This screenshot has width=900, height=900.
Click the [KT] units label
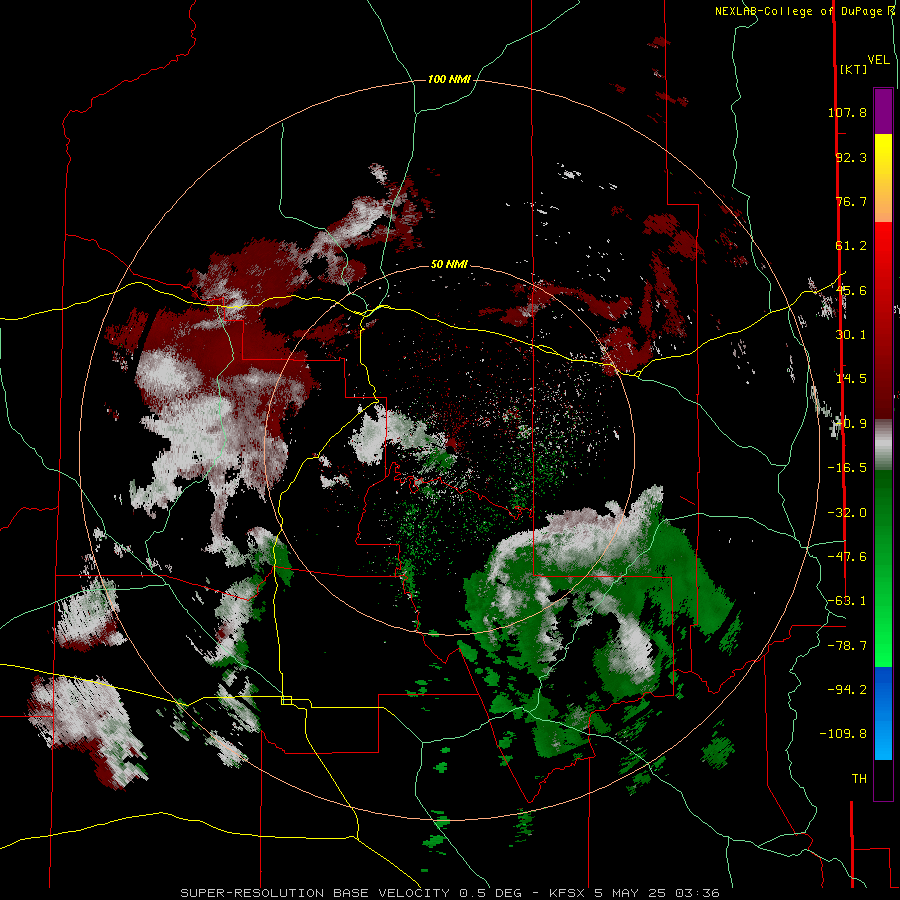click(853, 69)
